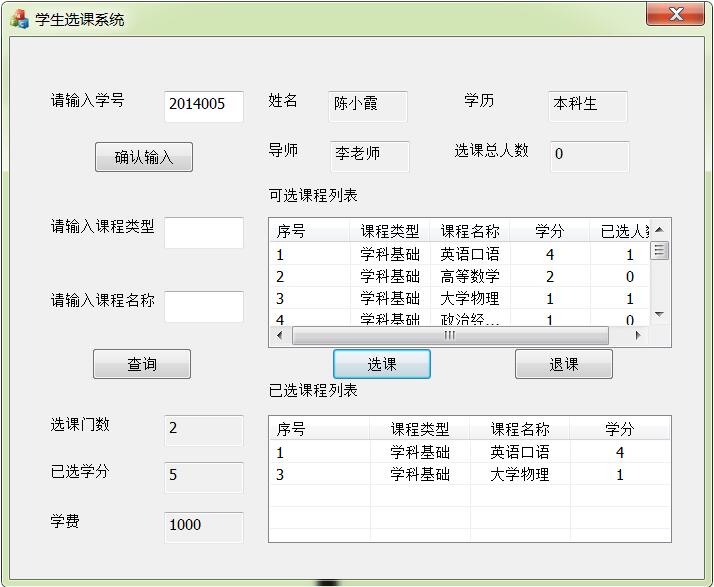Focus the 请输入学号 input containing 2014005
The image size is (714, 587).
point(204,106)
